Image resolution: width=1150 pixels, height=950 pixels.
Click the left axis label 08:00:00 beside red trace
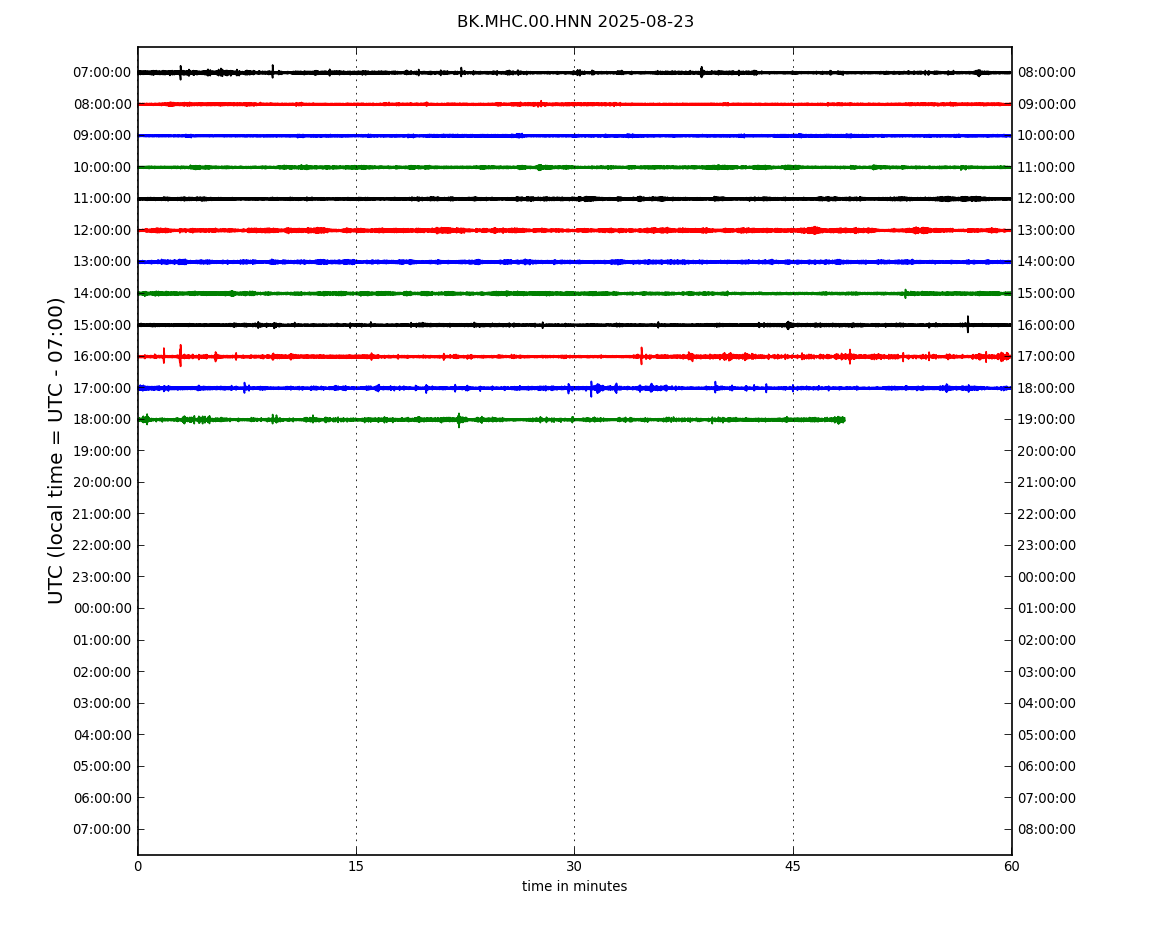(x=102, y=104)
